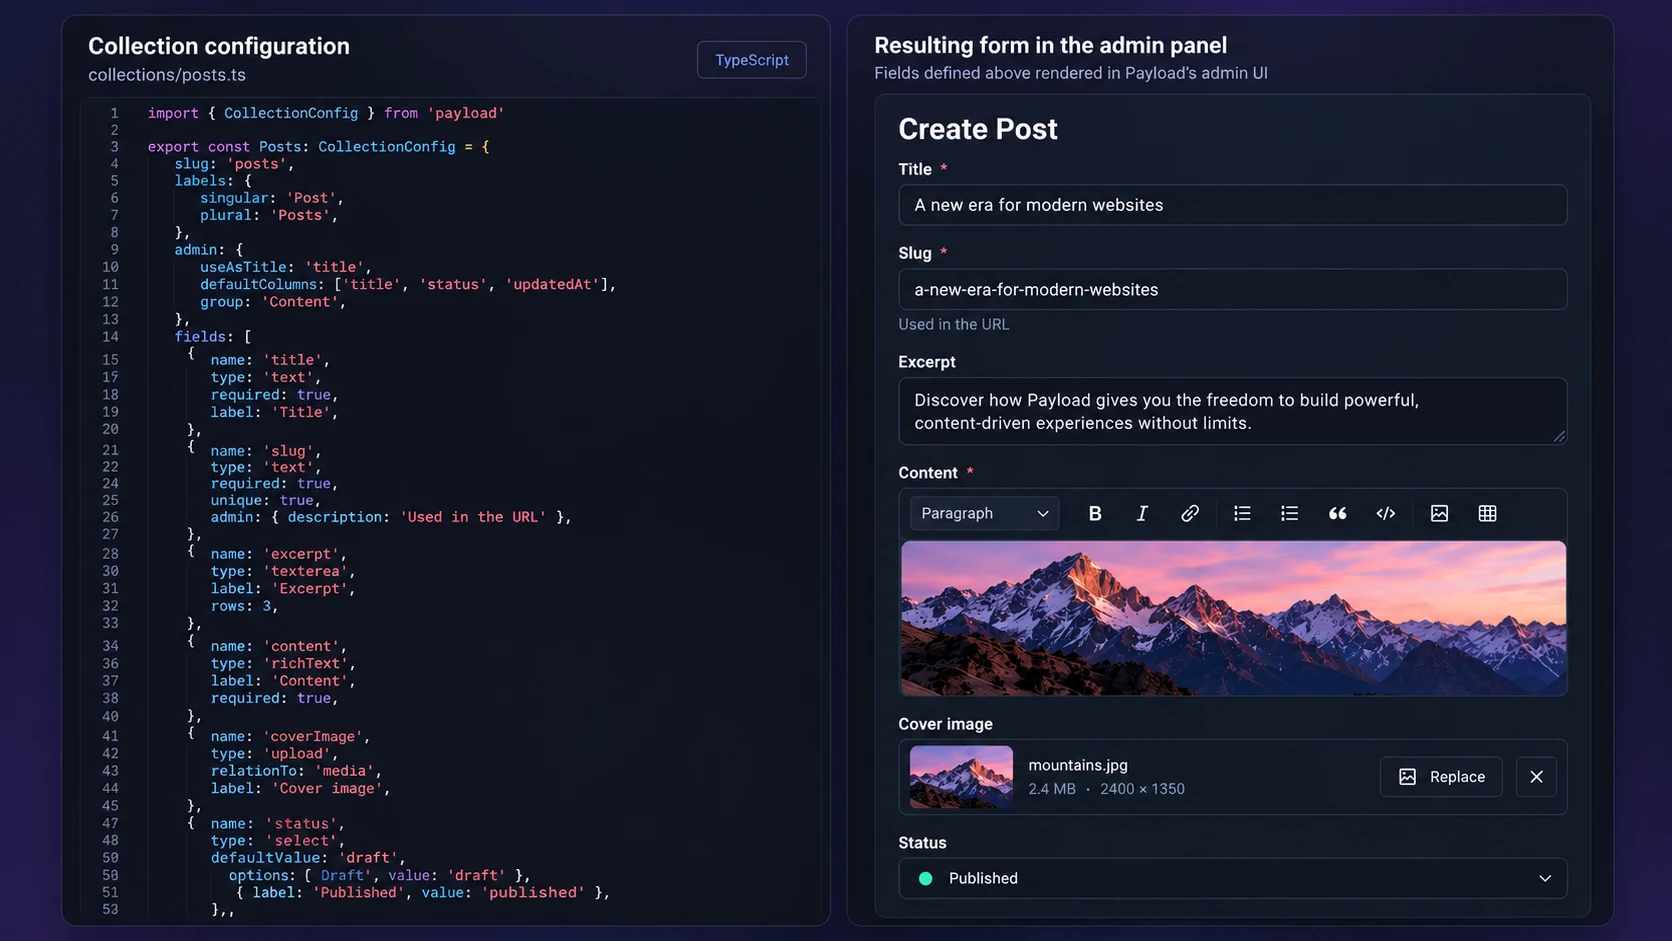
Task: Click the TypeScript language badge
Action: pos(752,60)
